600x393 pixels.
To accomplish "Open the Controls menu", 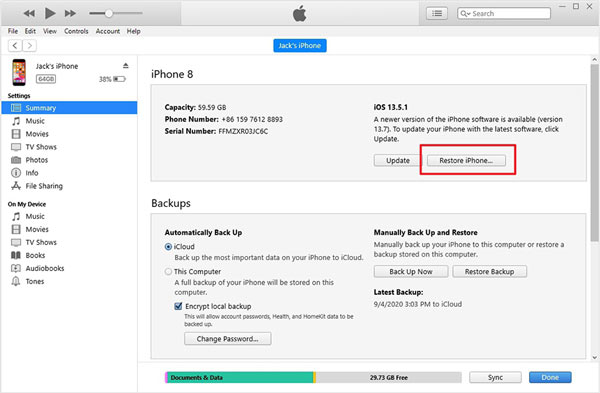I will point(76,31).
